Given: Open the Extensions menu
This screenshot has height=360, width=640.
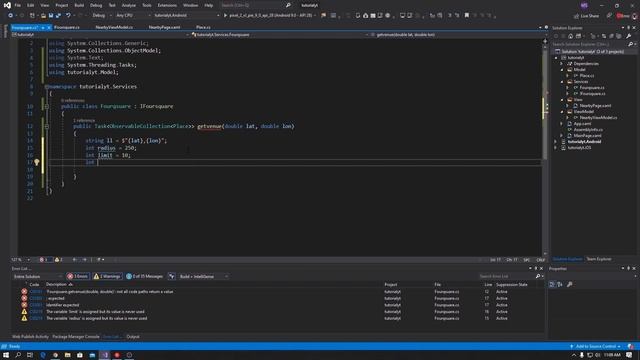Looking at the screenshot, I should tap(167, 5).
